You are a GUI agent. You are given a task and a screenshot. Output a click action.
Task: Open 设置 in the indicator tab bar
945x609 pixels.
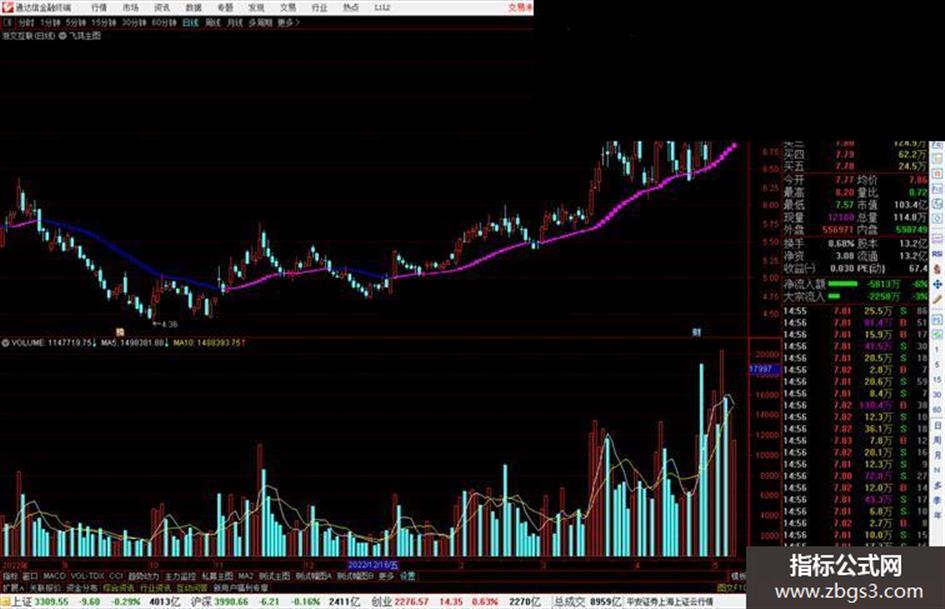(x=407, y=576)
